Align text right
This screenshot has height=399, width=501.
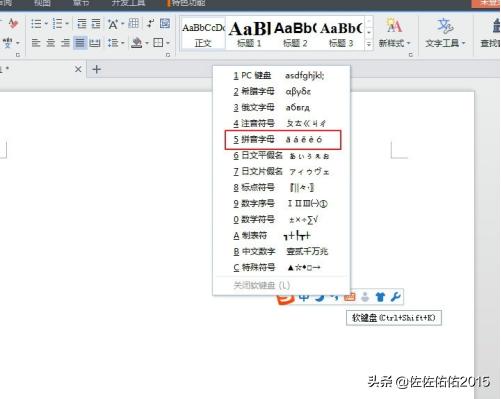(x=65, y=43)
